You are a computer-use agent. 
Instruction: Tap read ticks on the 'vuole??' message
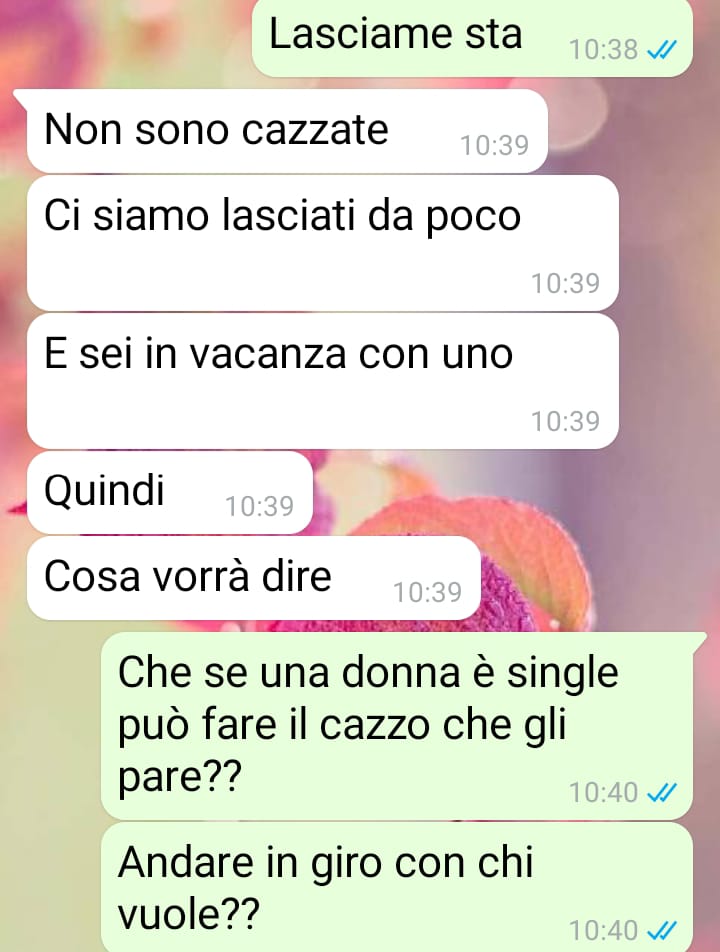point(662,930)
